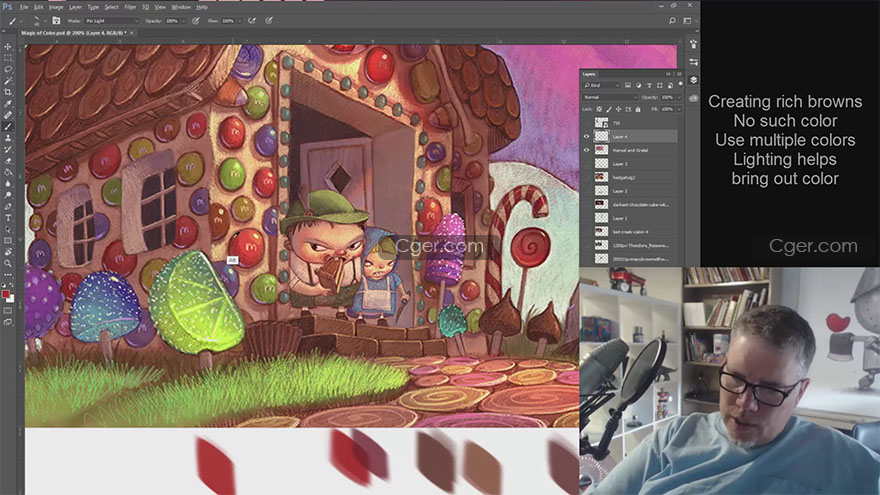
Task: Select the Pen tool
Action: click(8, 207)
